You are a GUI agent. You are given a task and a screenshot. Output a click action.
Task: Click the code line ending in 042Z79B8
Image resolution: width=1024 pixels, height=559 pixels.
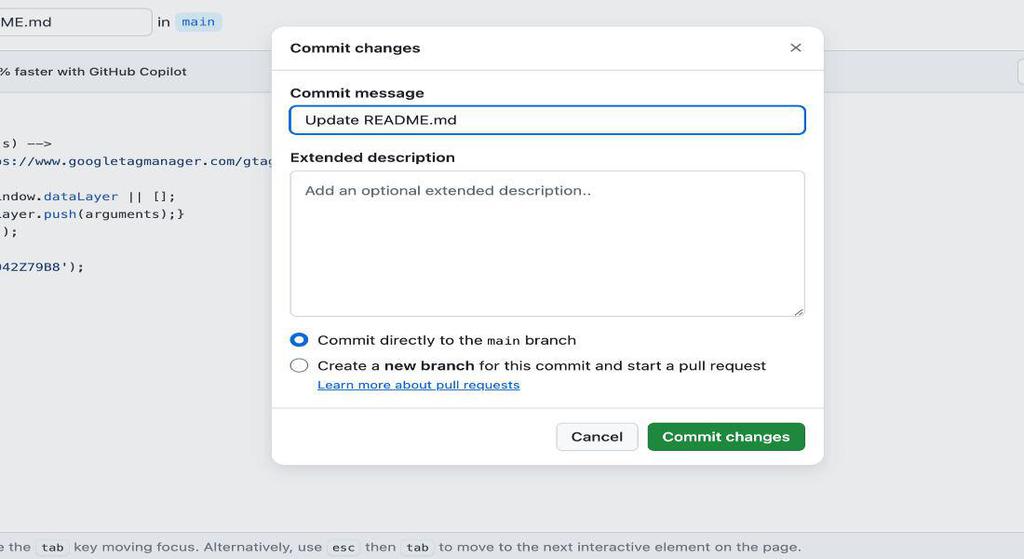(42, 267)
